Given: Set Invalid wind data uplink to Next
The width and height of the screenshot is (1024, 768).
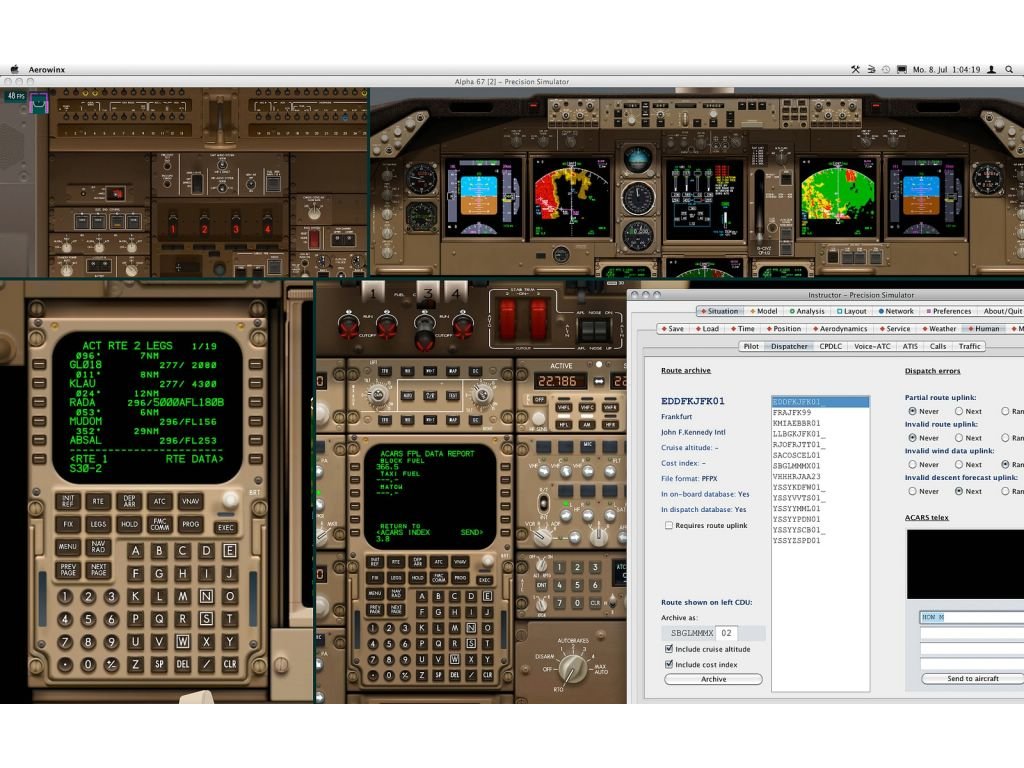Looking at the screenshot, I should click(959, 464).
